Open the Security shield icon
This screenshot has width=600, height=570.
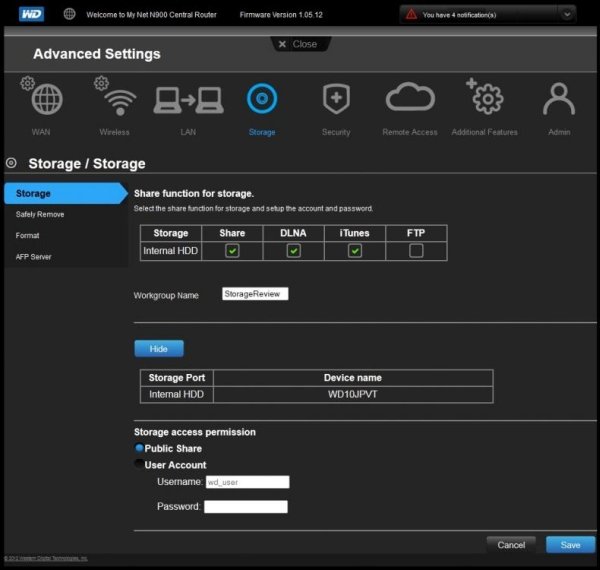point(336,100)
